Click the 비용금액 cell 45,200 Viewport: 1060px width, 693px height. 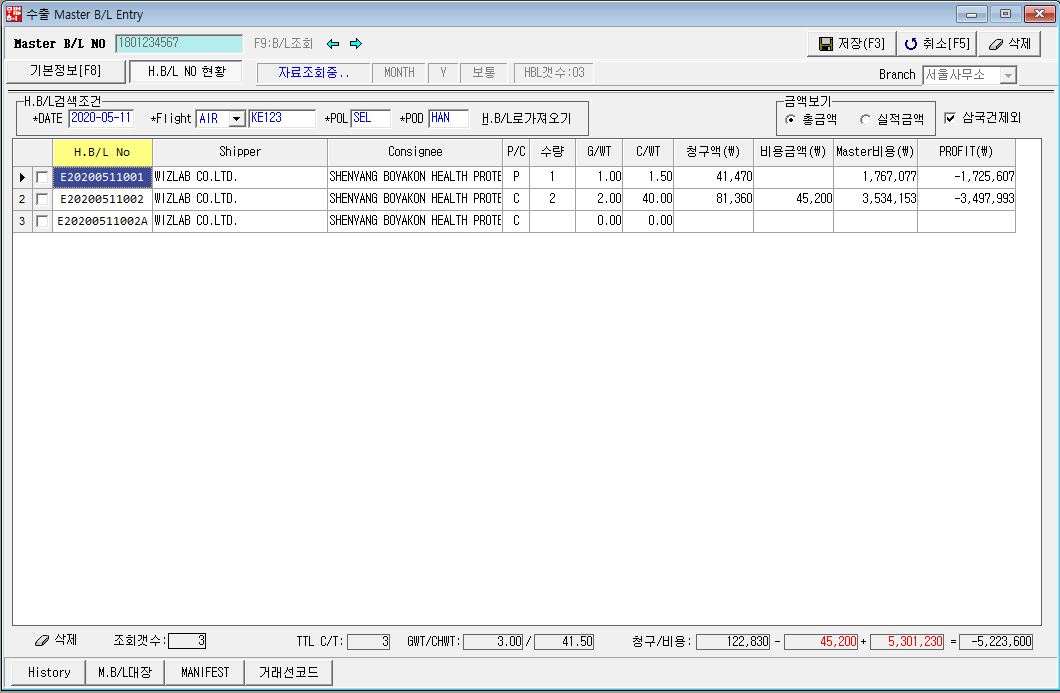(x=794, y=199)
